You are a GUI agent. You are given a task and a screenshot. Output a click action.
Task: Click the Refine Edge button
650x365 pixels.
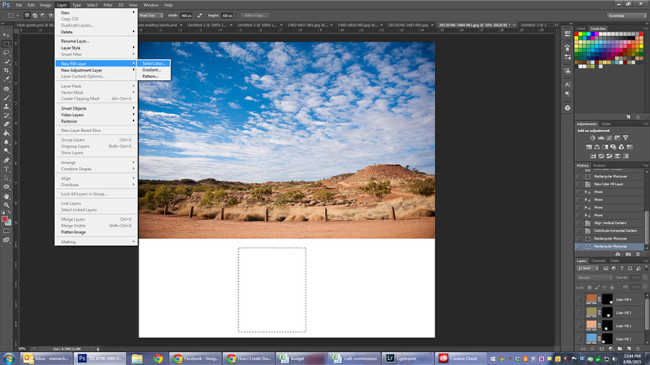click(x=255, y=15)
